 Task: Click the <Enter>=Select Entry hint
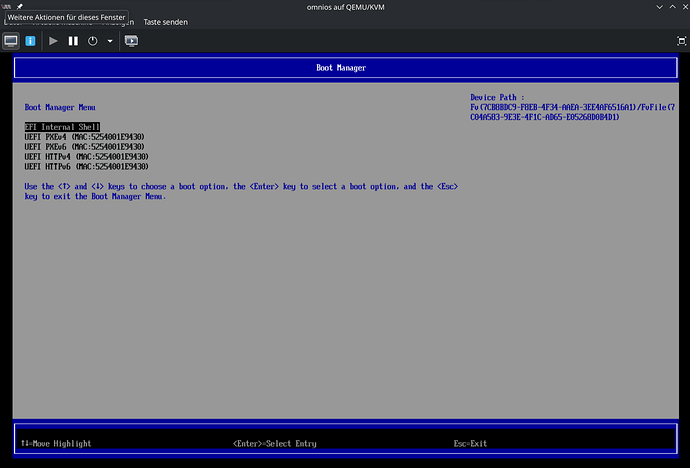[x=275, y=444]
